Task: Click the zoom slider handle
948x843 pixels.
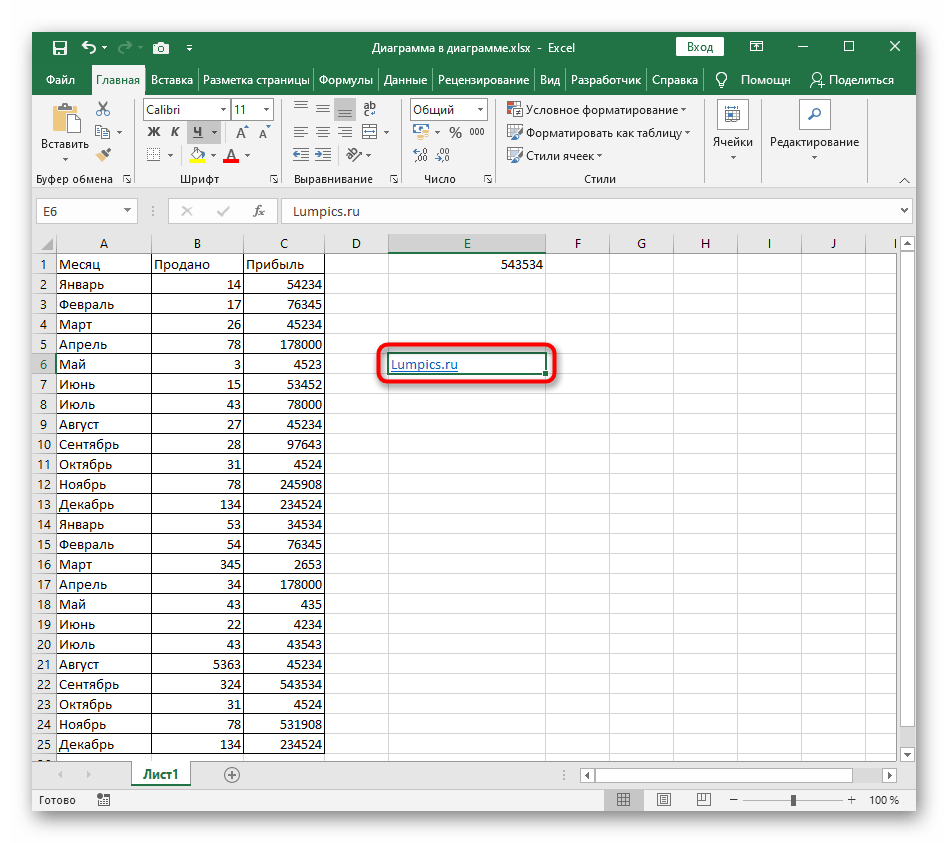Action: click(x=793, y=800)
